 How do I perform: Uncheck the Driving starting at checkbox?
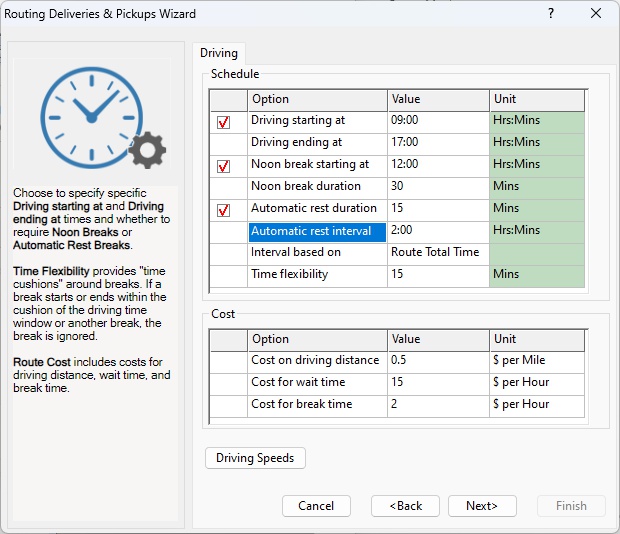pos(224,122)
